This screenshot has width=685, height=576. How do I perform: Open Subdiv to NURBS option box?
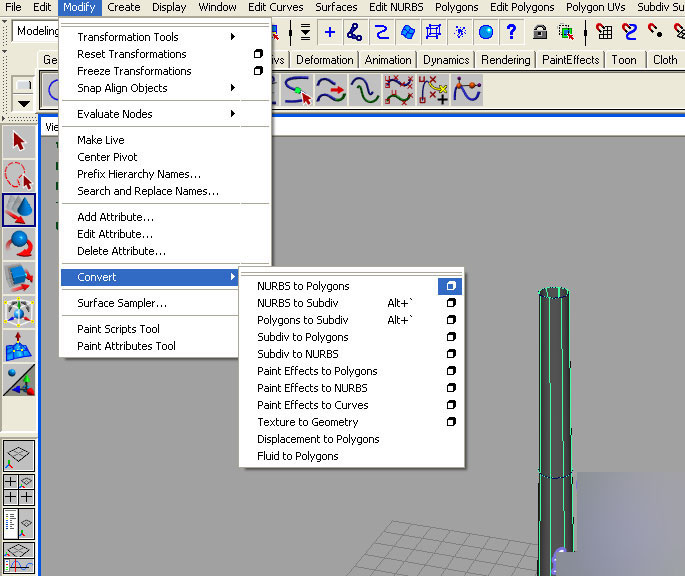pos(451,354)
